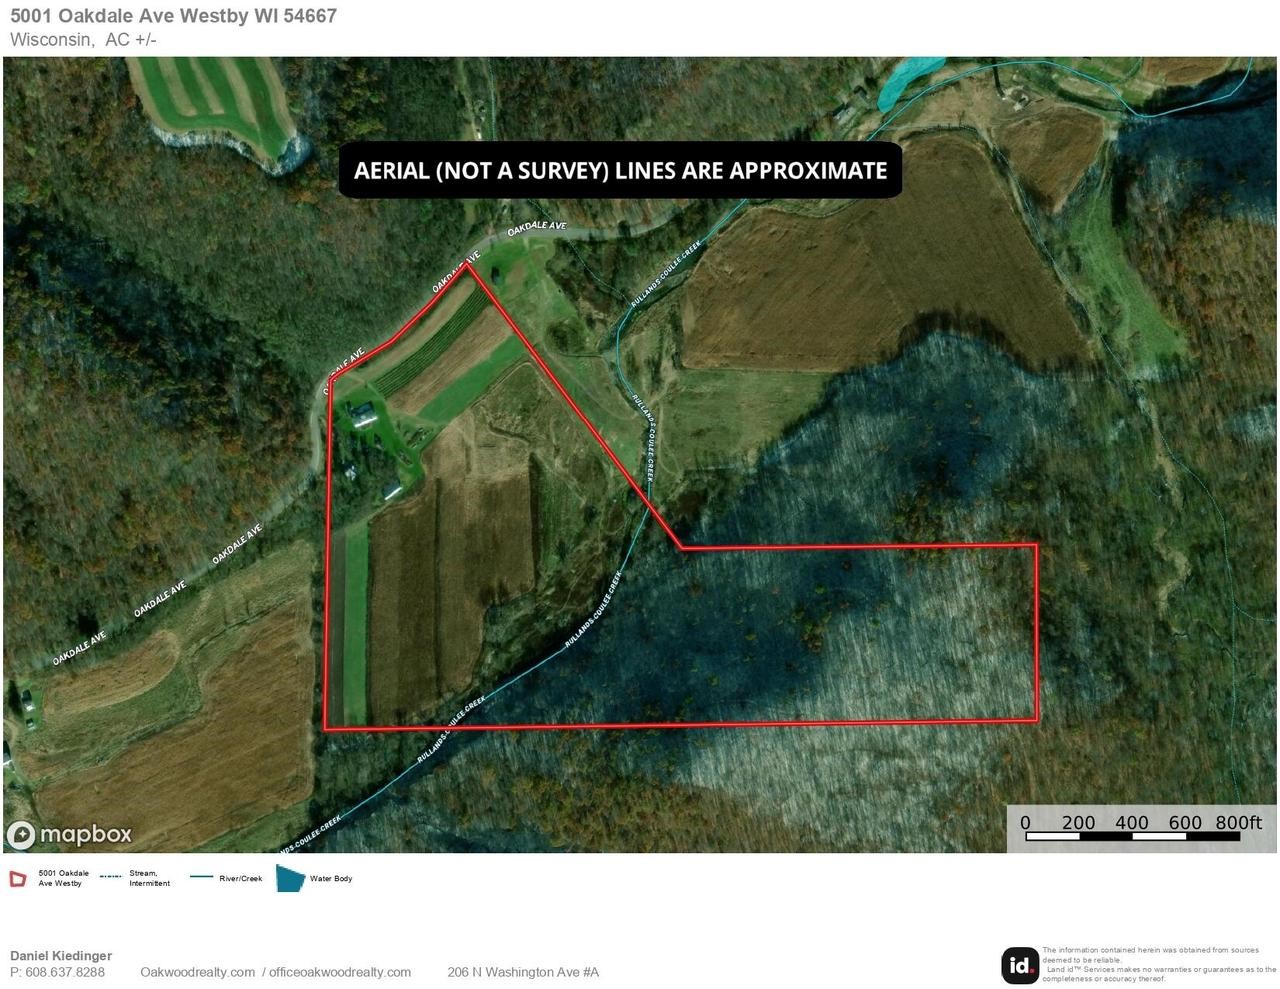Click the cyan water body on map
This screenshot has height=989, width=1280.
[x=905, y=78]
